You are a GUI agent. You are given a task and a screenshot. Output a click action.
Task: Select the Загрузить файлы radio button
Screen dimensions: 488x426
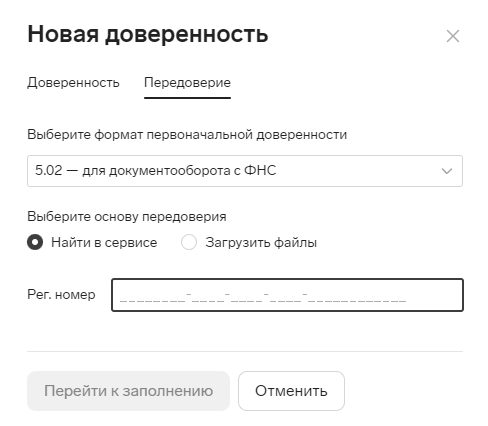(x=189, y=242)
